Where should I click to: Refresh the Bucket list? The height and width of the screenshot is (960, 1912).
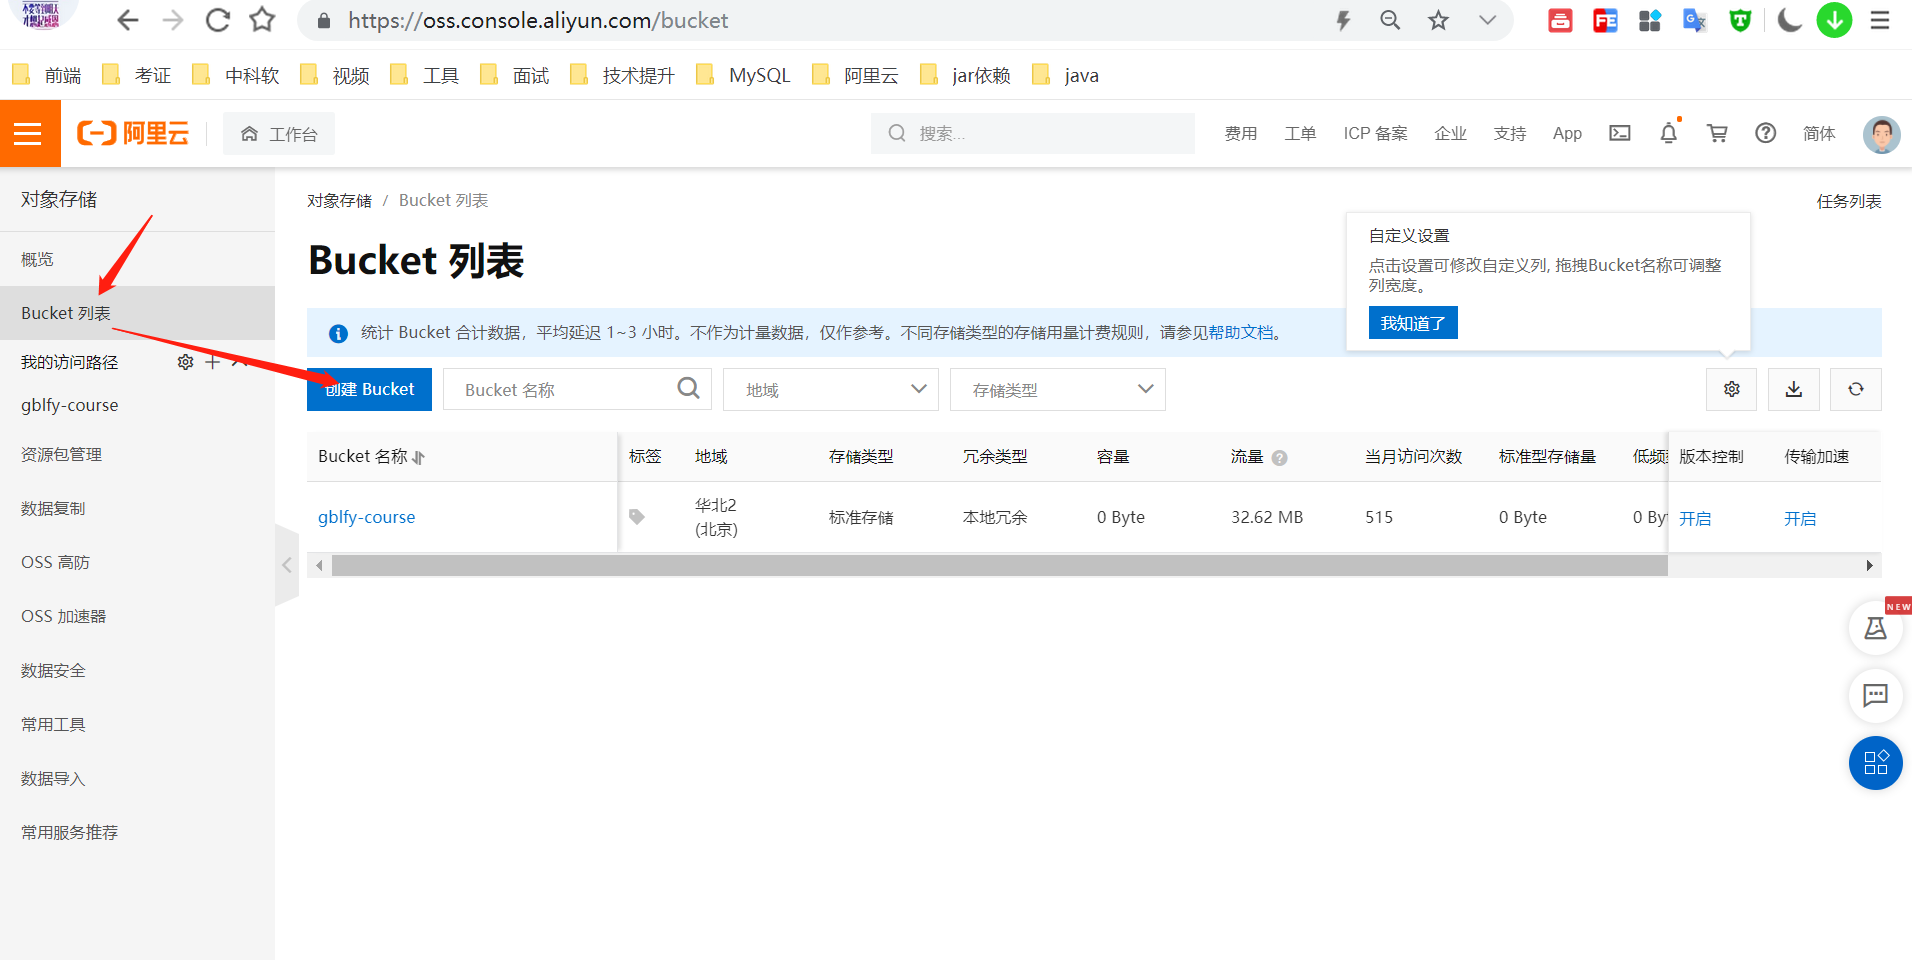[1856, 389]
